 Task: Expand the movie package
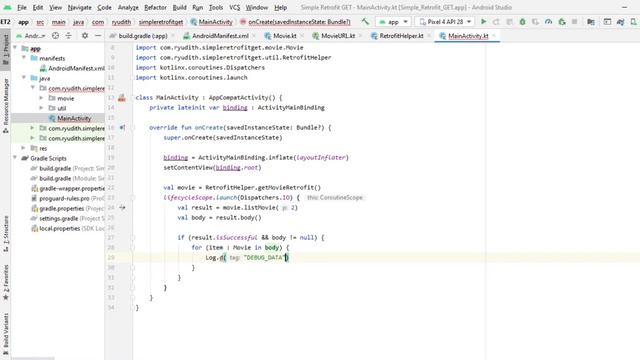[41, 98]
